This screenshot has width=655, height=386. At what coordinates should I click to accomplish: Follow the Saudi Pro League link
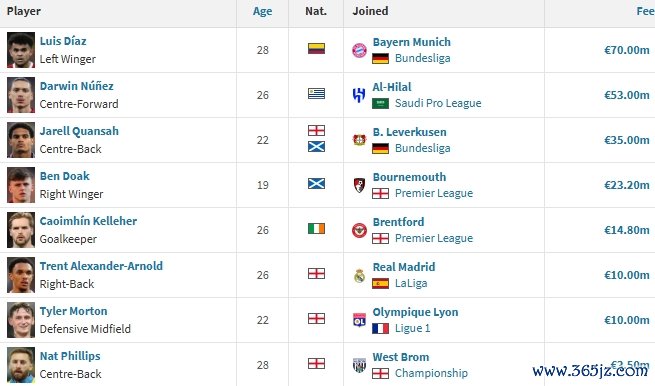coord(438,103)
